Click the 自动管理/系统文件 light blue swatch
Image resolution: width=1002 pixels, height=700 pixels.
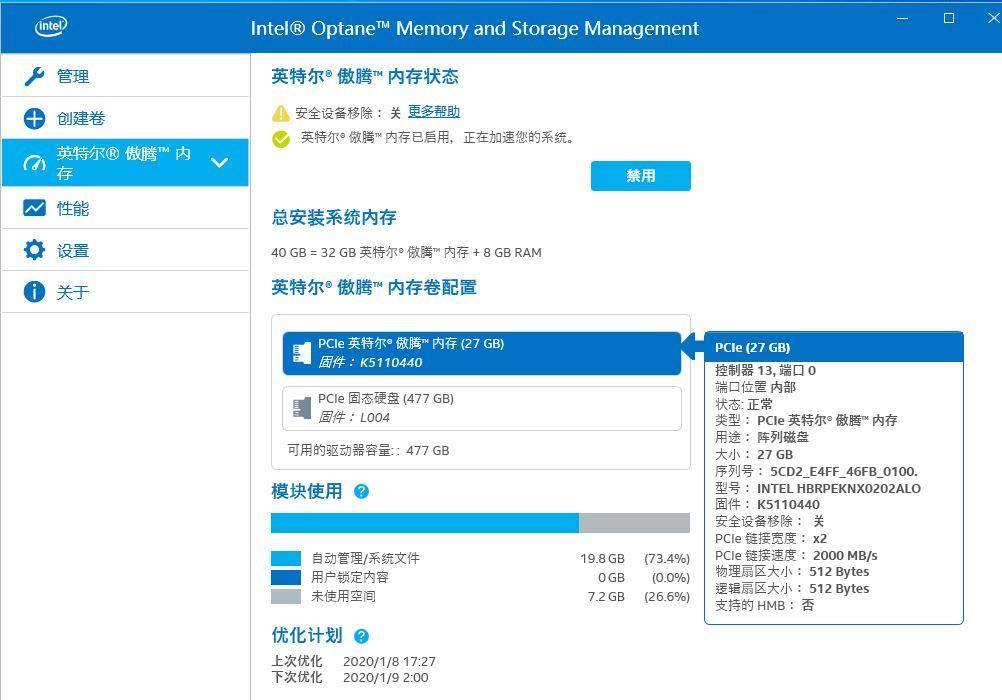tap(286, 558)
